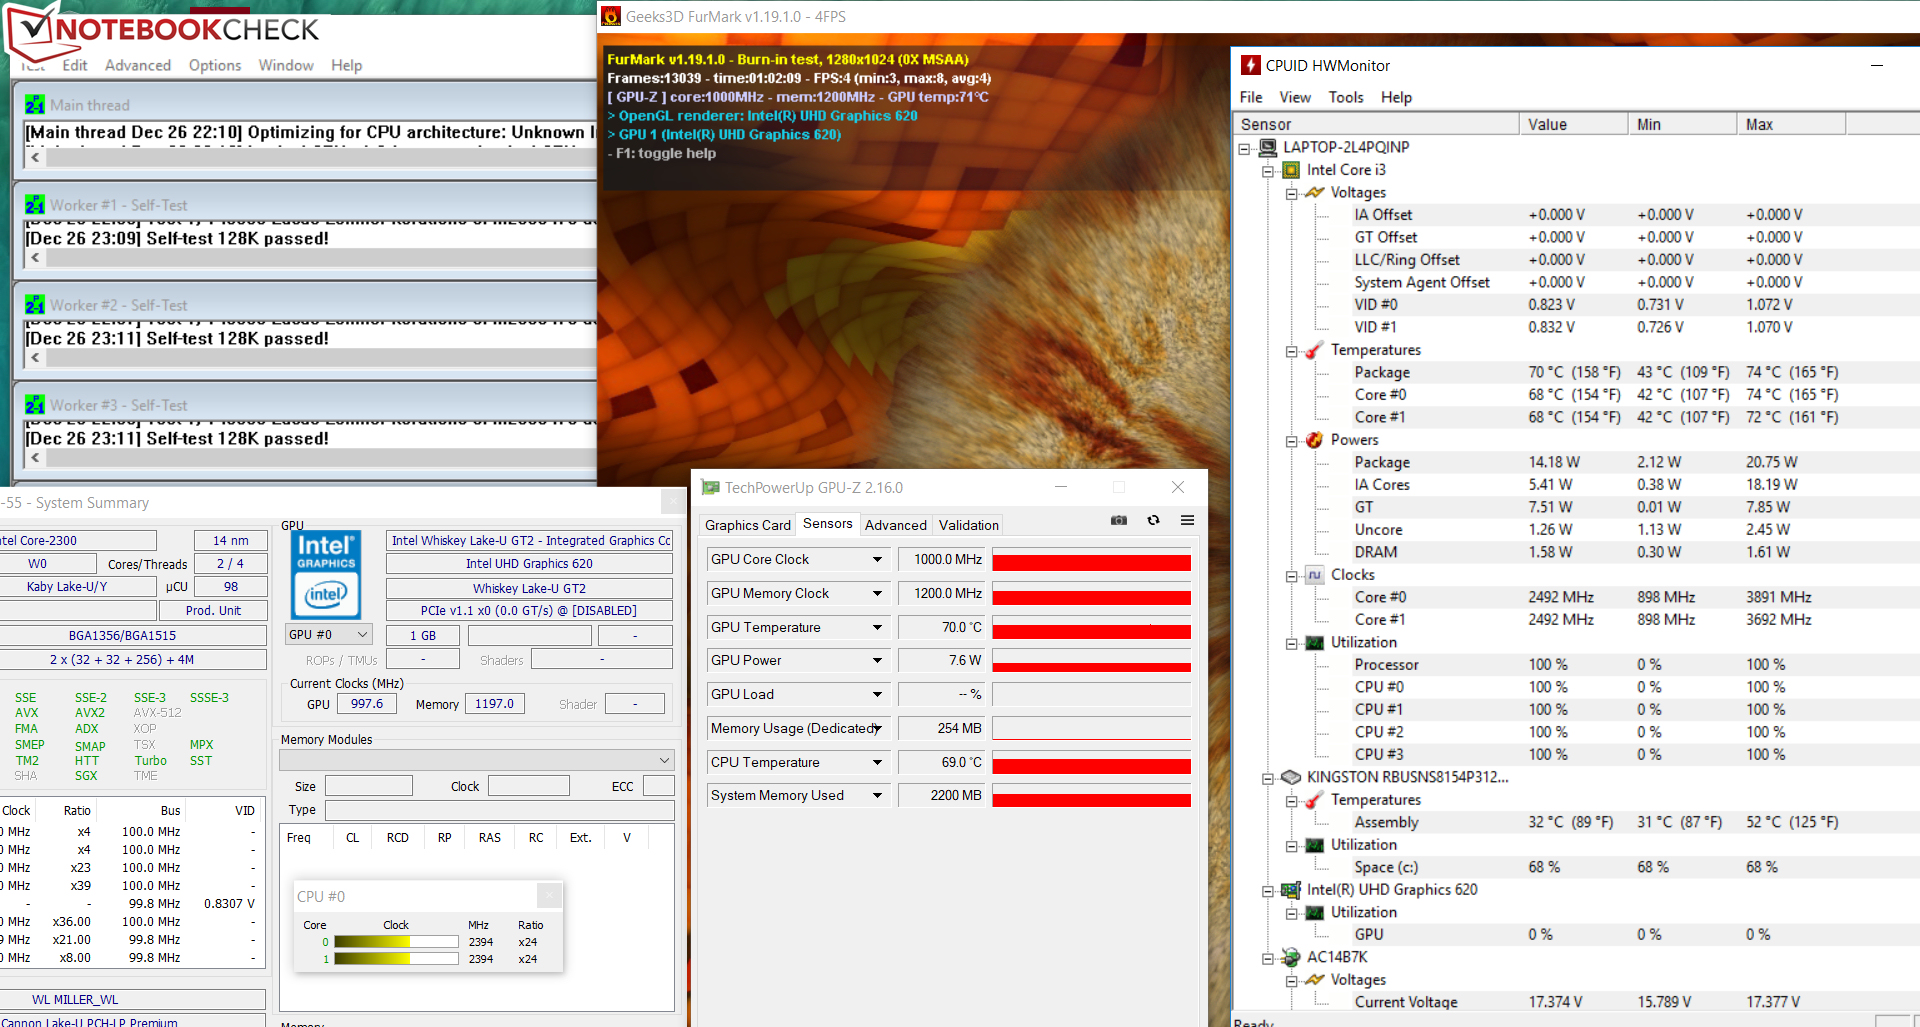Viewport: 1920px width, 1027px height.
Task: Open the File menu in HWMonitor
Action: (x=1251, y=97)
